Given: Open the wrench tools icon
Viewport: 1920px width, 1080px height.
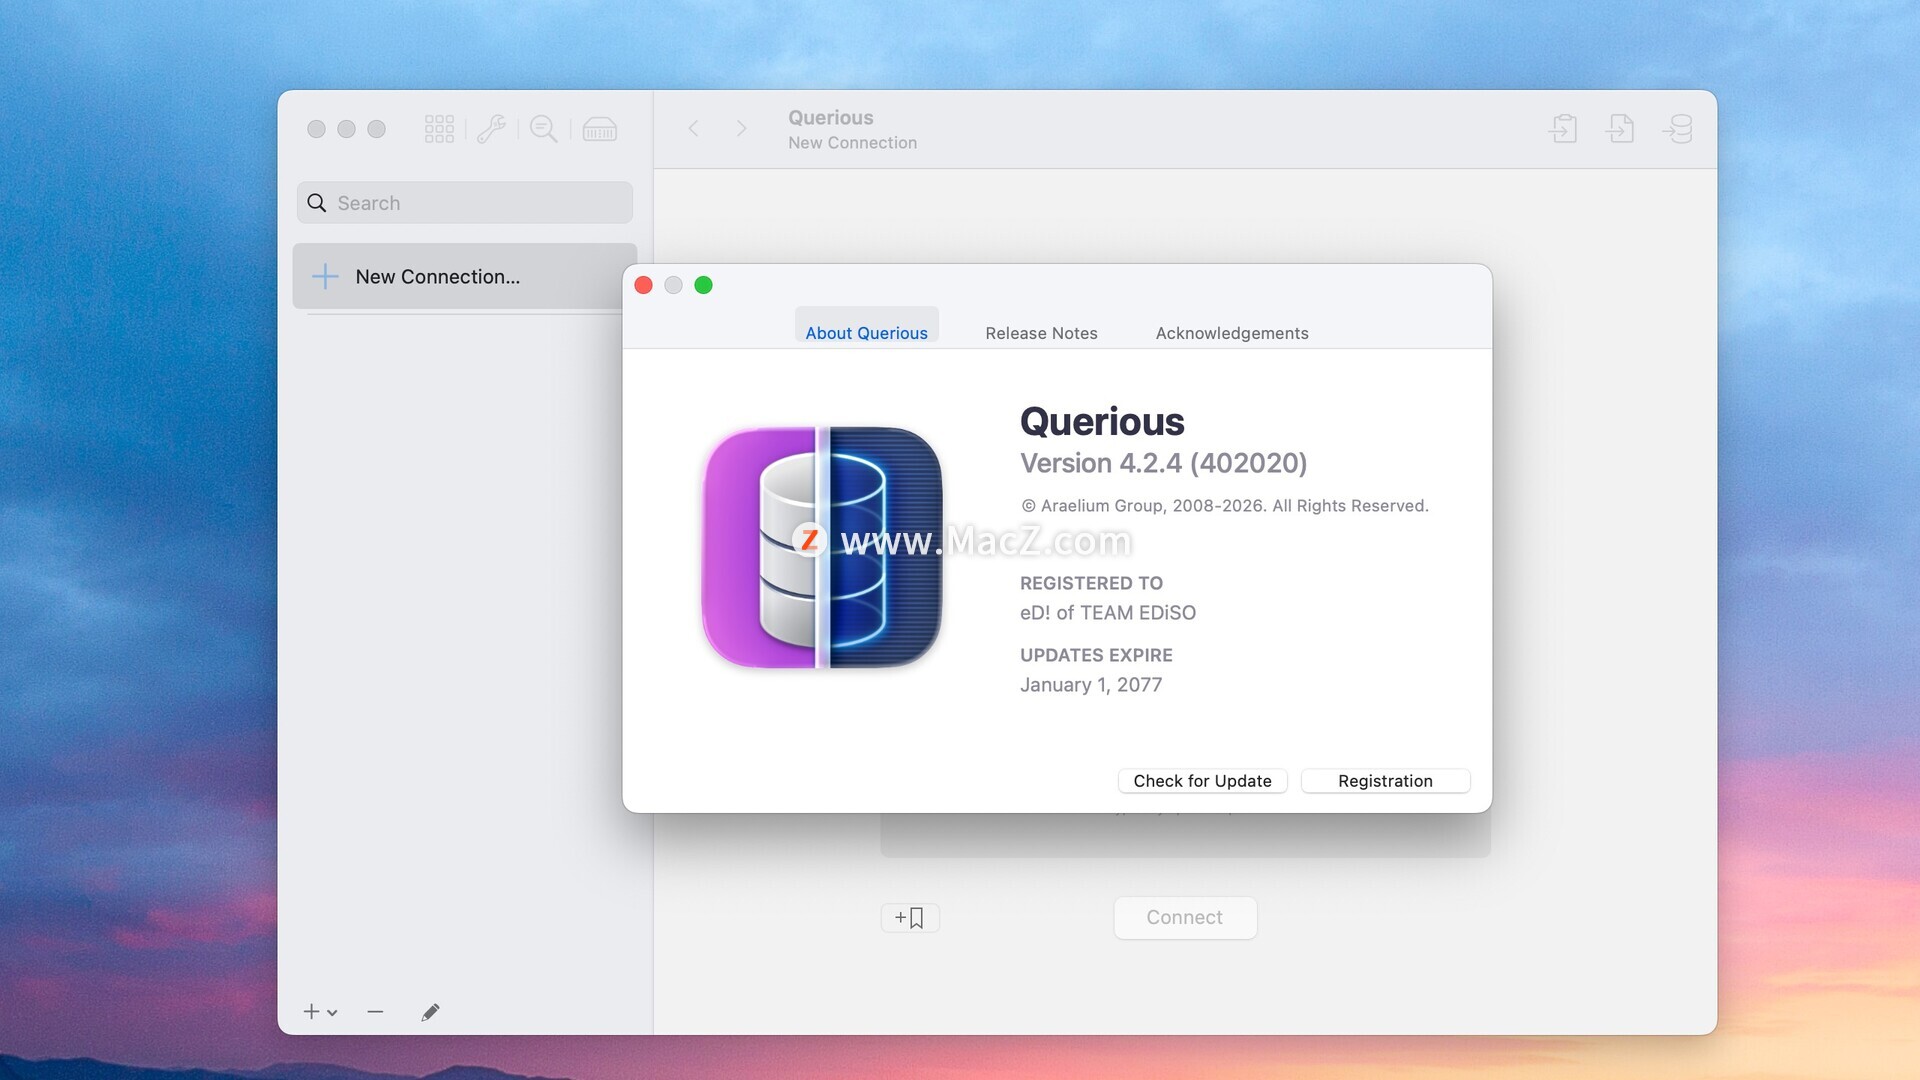Looking at the screenshot, I should (491, 129).
